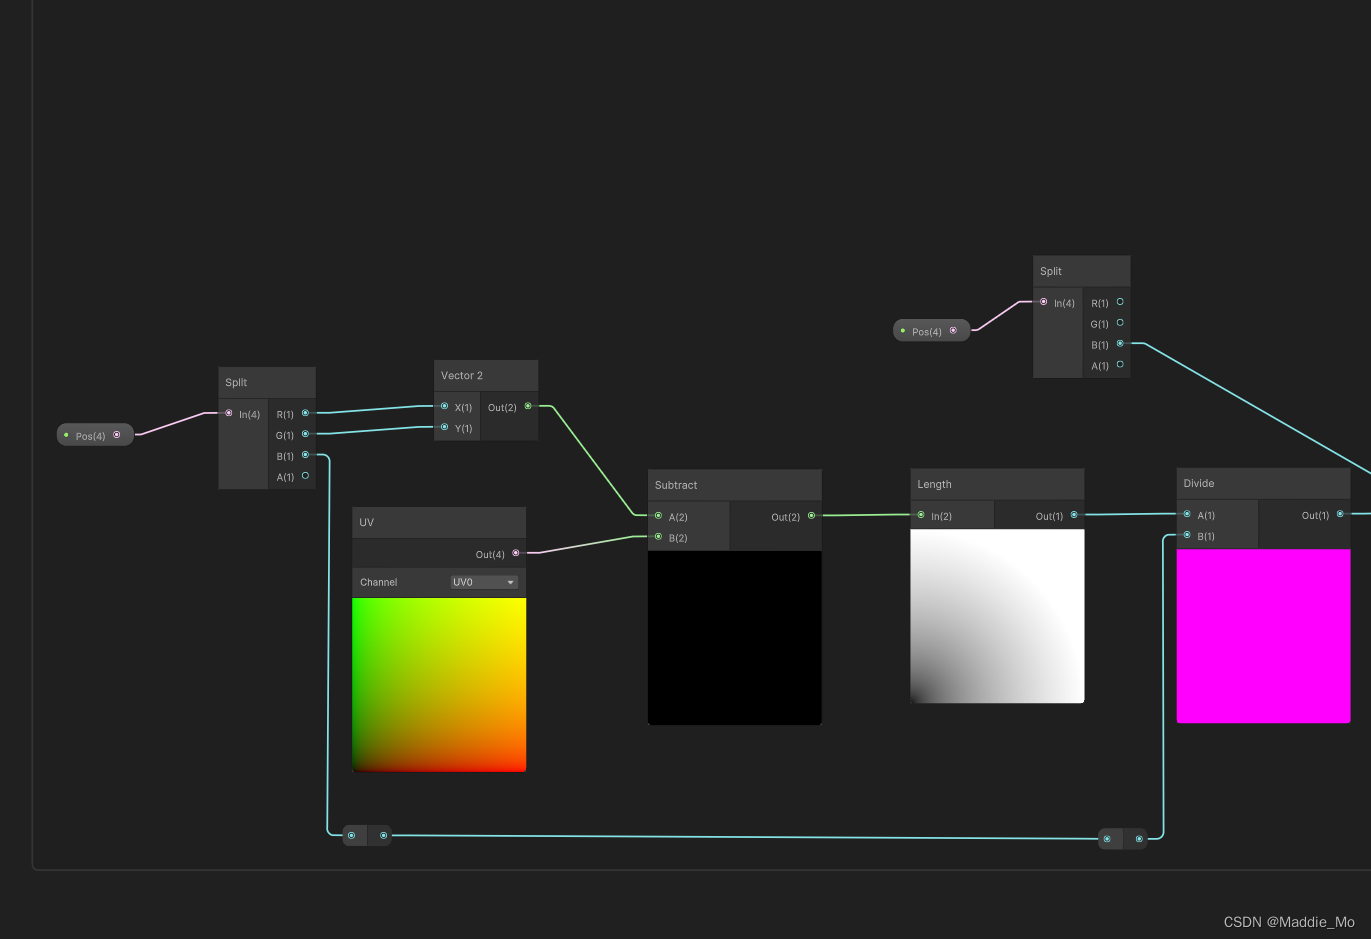Select the Y(1) input port on Vector 2
This screenshot has width=1371, height=939.
click(x=445, y=427)
